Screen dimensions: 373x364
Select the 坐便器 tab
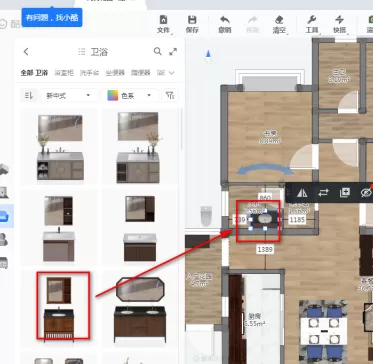(x=115, y=73)
